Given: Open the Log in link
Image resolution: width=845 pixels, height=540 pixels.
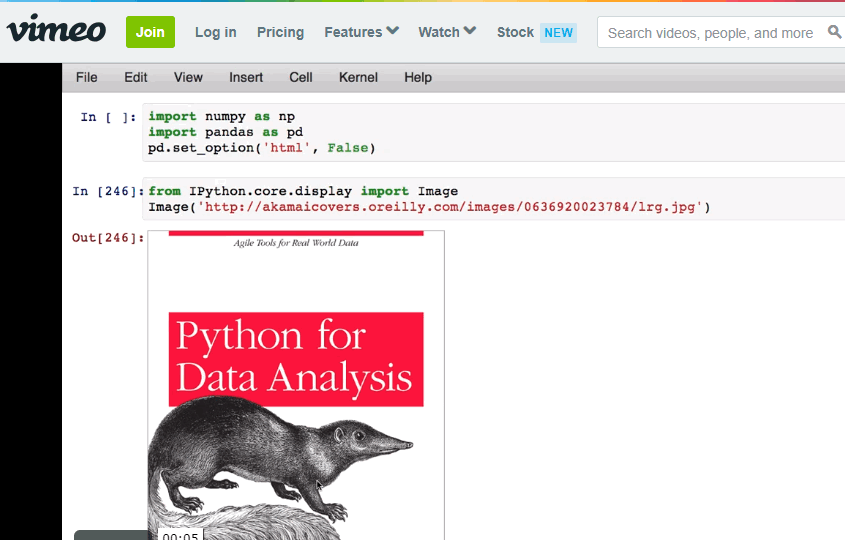Looking at the screenshot, I should pyautogui.click(x=216, y=32).
